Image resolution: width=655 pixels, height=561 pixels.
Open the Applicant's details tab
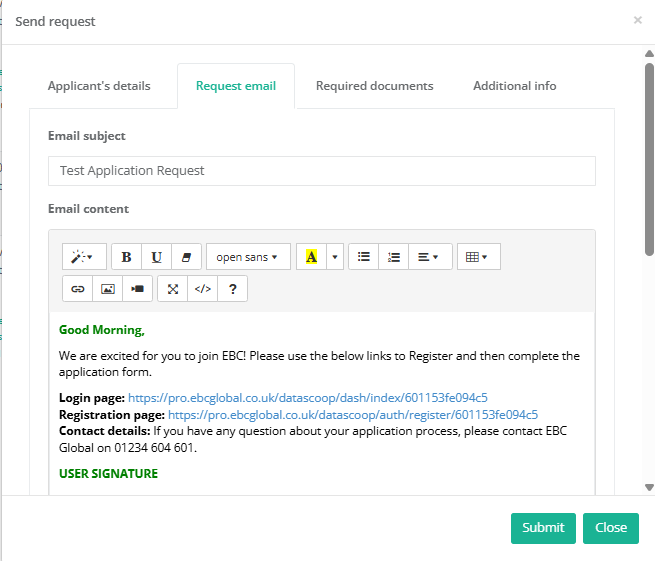tap(99, 86)
